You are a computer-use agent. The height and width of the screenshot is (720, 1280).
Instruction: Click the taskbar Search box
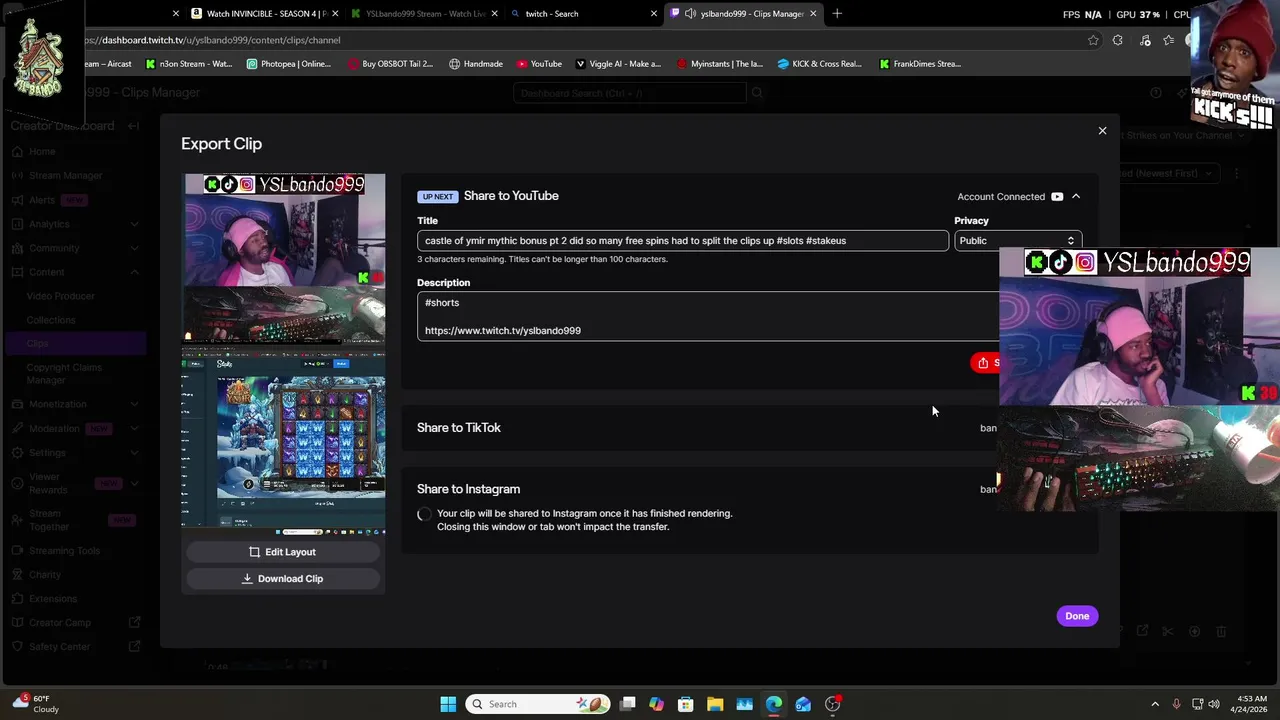(540, 704)
